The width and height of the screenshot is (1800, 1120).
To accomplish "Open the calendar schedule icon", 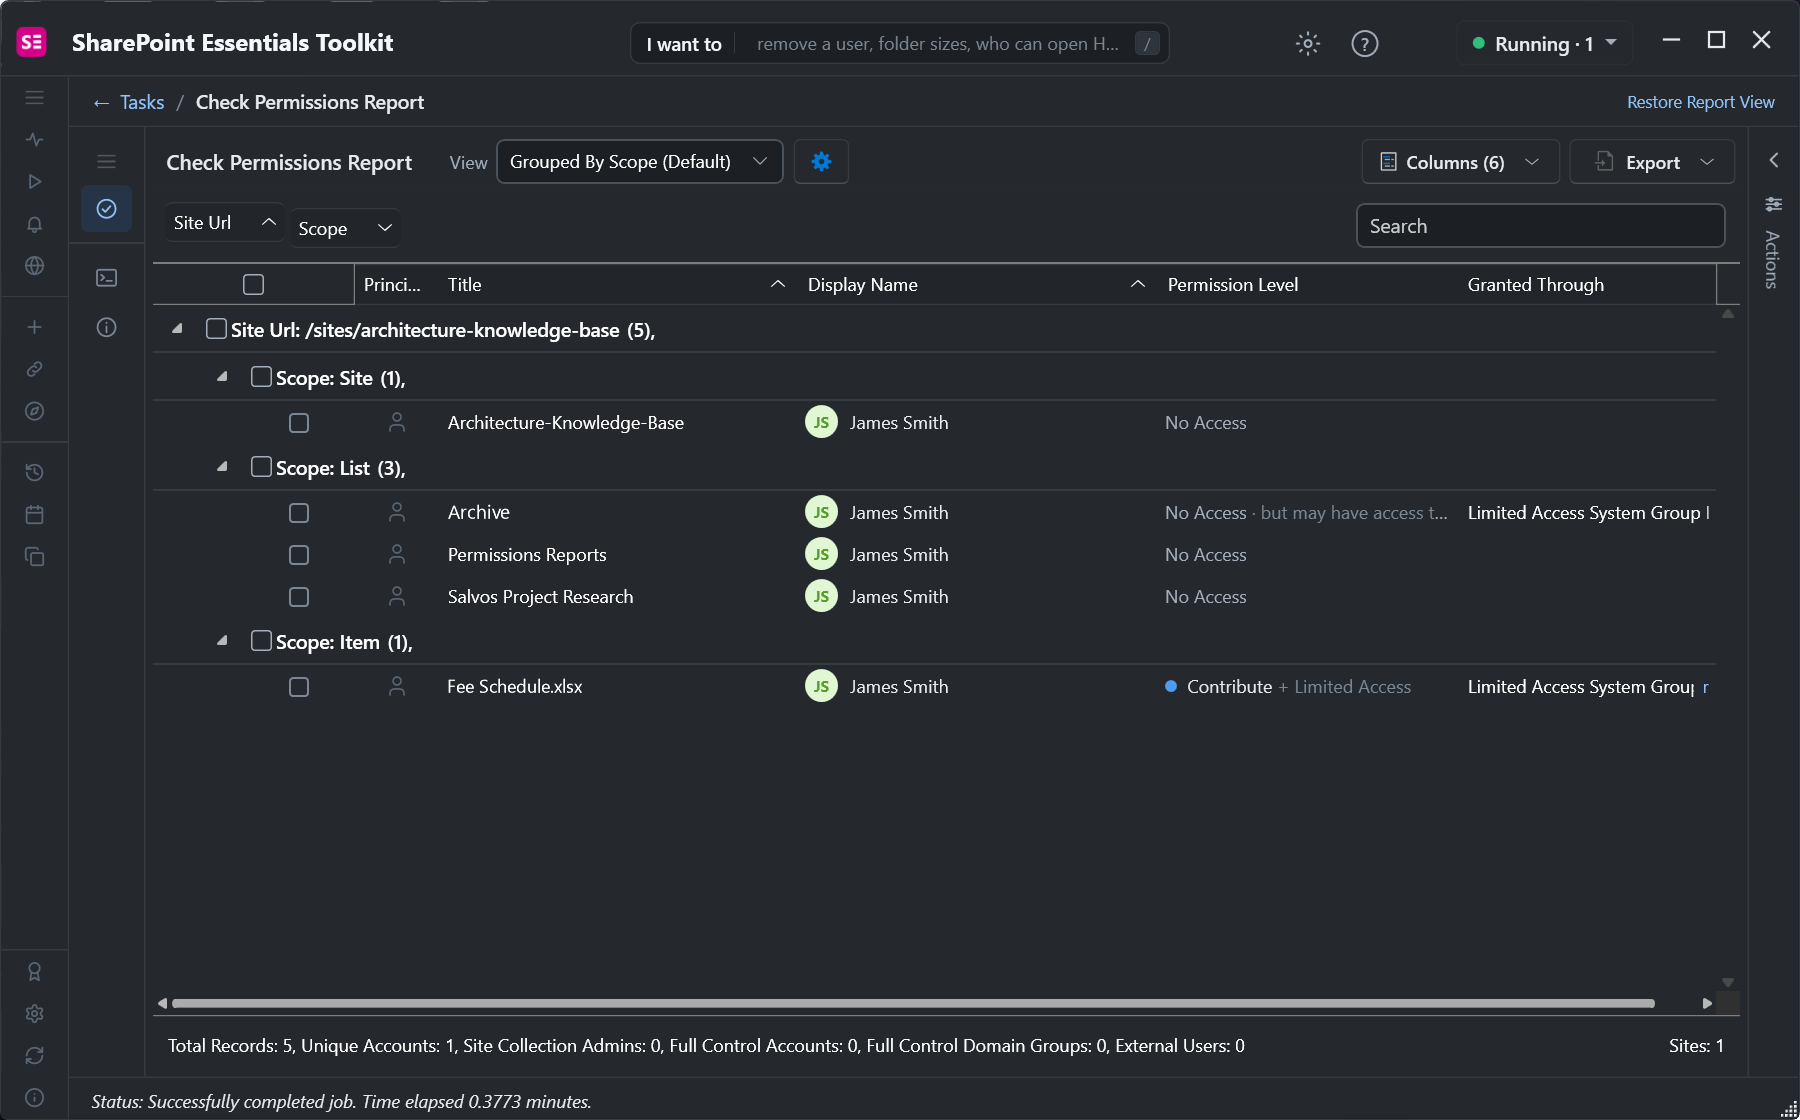I will [34, 514].
